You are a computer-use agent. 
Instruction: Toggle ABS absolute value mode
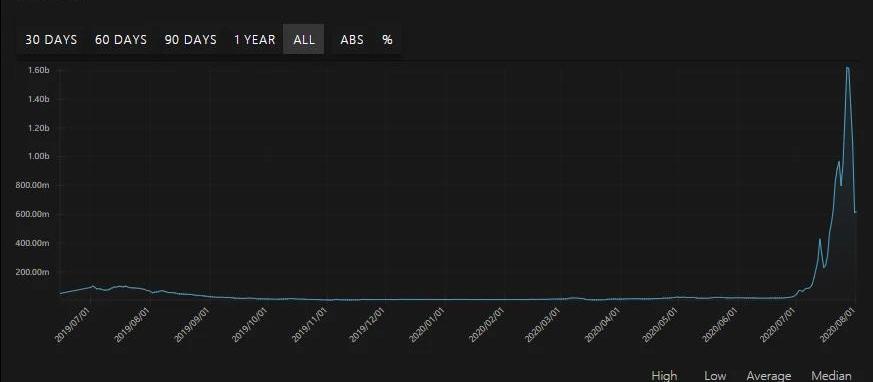[352, 40]
